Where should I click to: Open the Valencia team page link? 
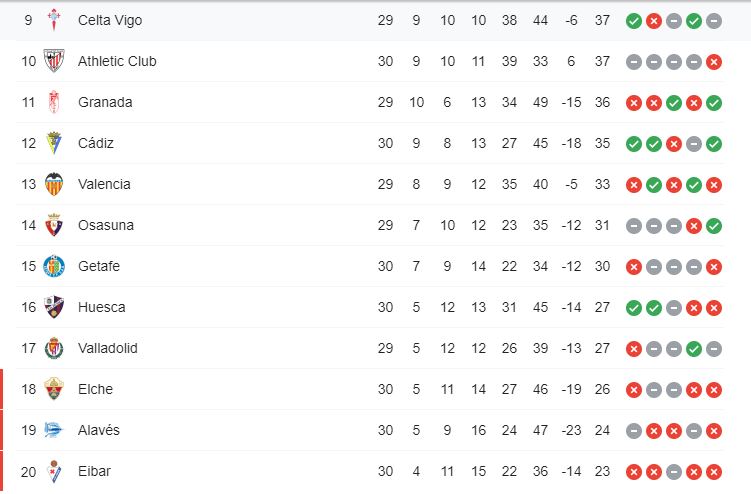click(104, 184)
